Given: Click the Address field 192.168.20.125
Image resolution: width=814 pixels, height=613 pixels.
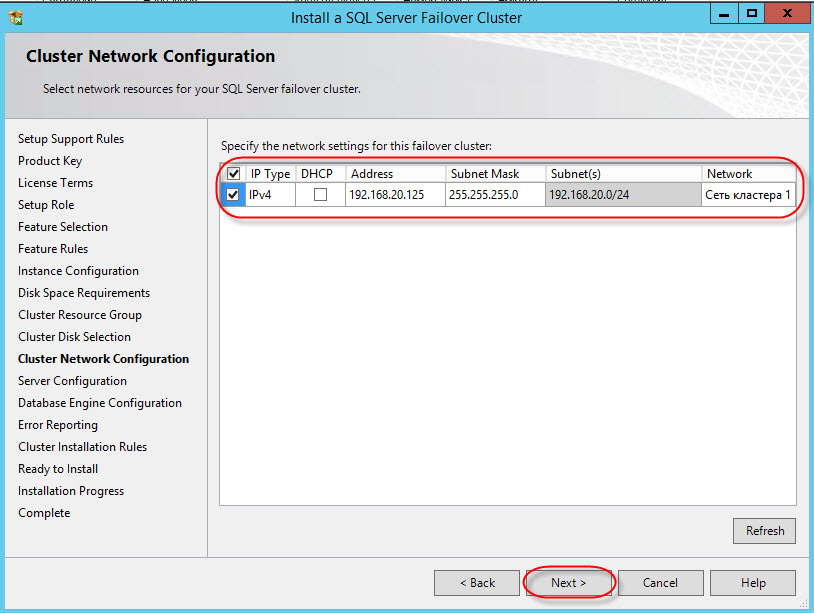Looking at the screenshot, I should coord(395,195).
